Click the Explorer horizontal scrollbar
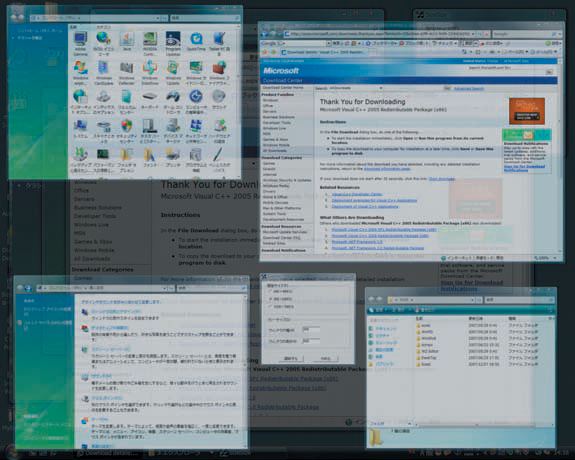This screenshot has height=460, width=575. 484,424
